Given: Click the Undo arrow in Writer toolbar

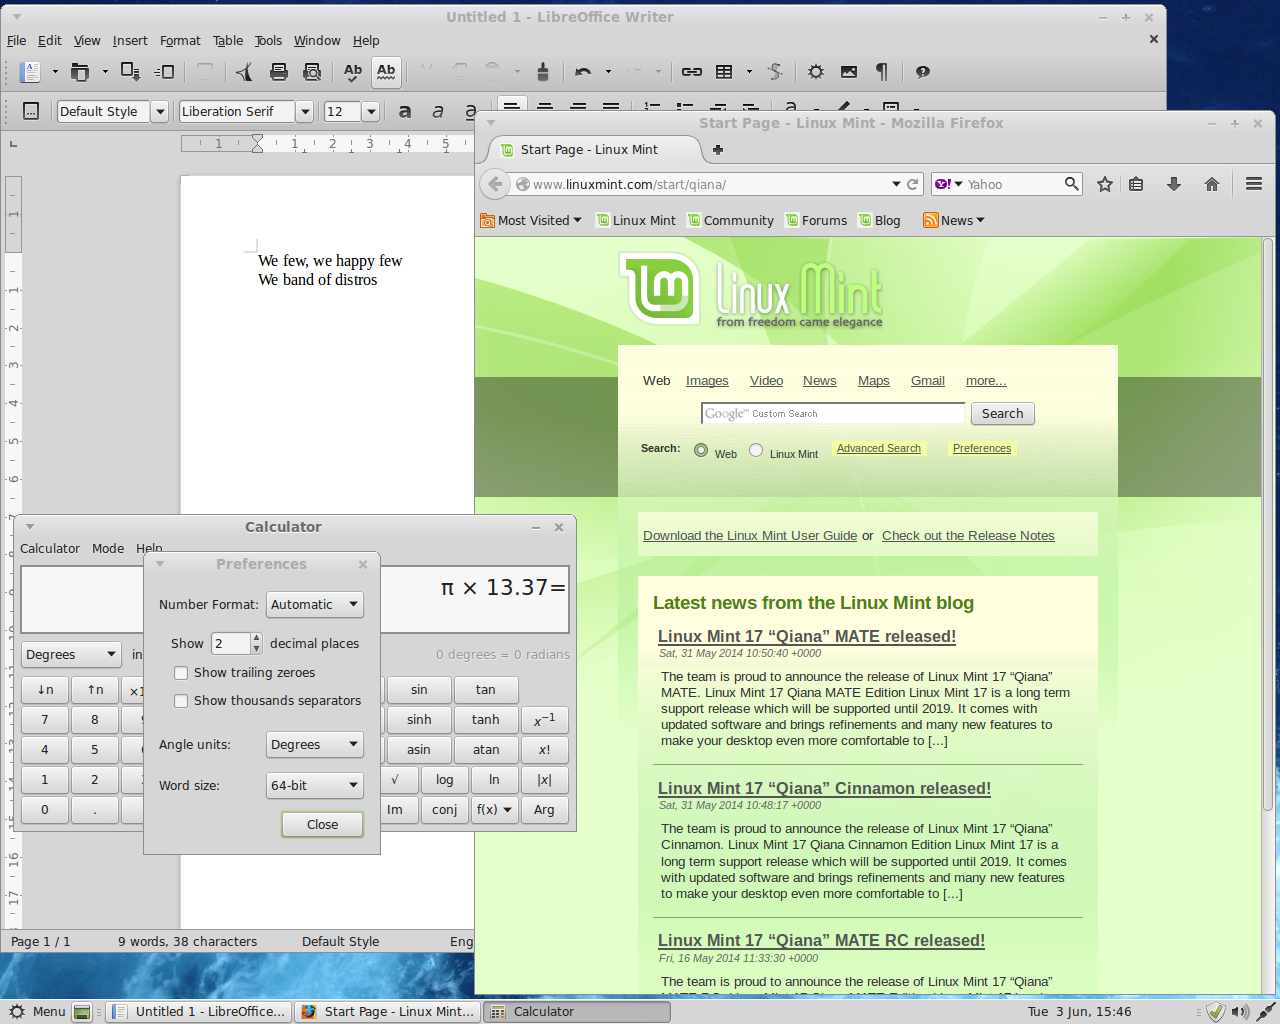Looking at the screenshot, I should pyautogui.click(x=583, y=72).
